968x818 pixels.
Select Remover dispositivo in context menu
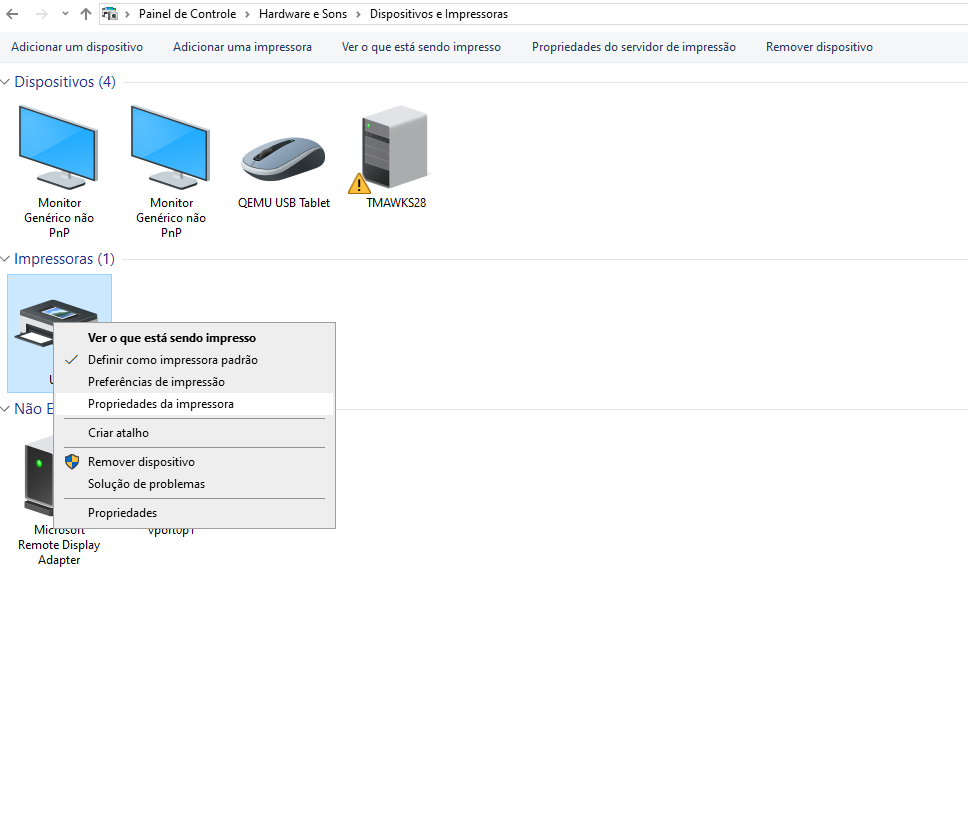(141, 462)
